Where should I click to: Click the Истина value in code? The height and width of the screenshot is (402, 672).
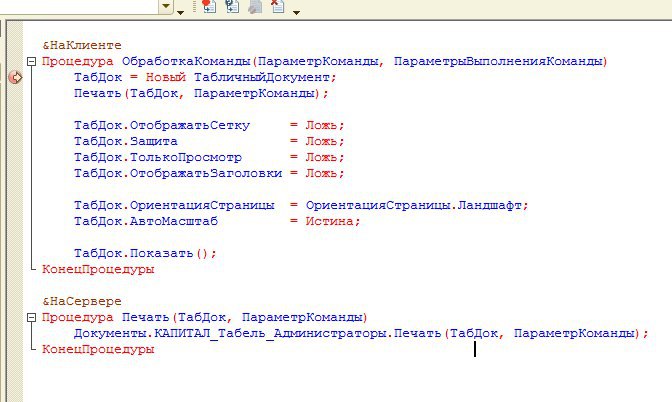click(x=329, y=221)
